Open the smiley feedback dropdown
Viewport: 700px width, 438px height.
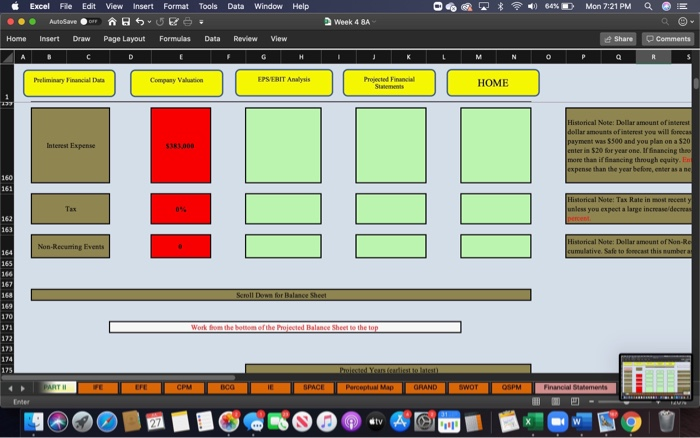pos(686,21)
